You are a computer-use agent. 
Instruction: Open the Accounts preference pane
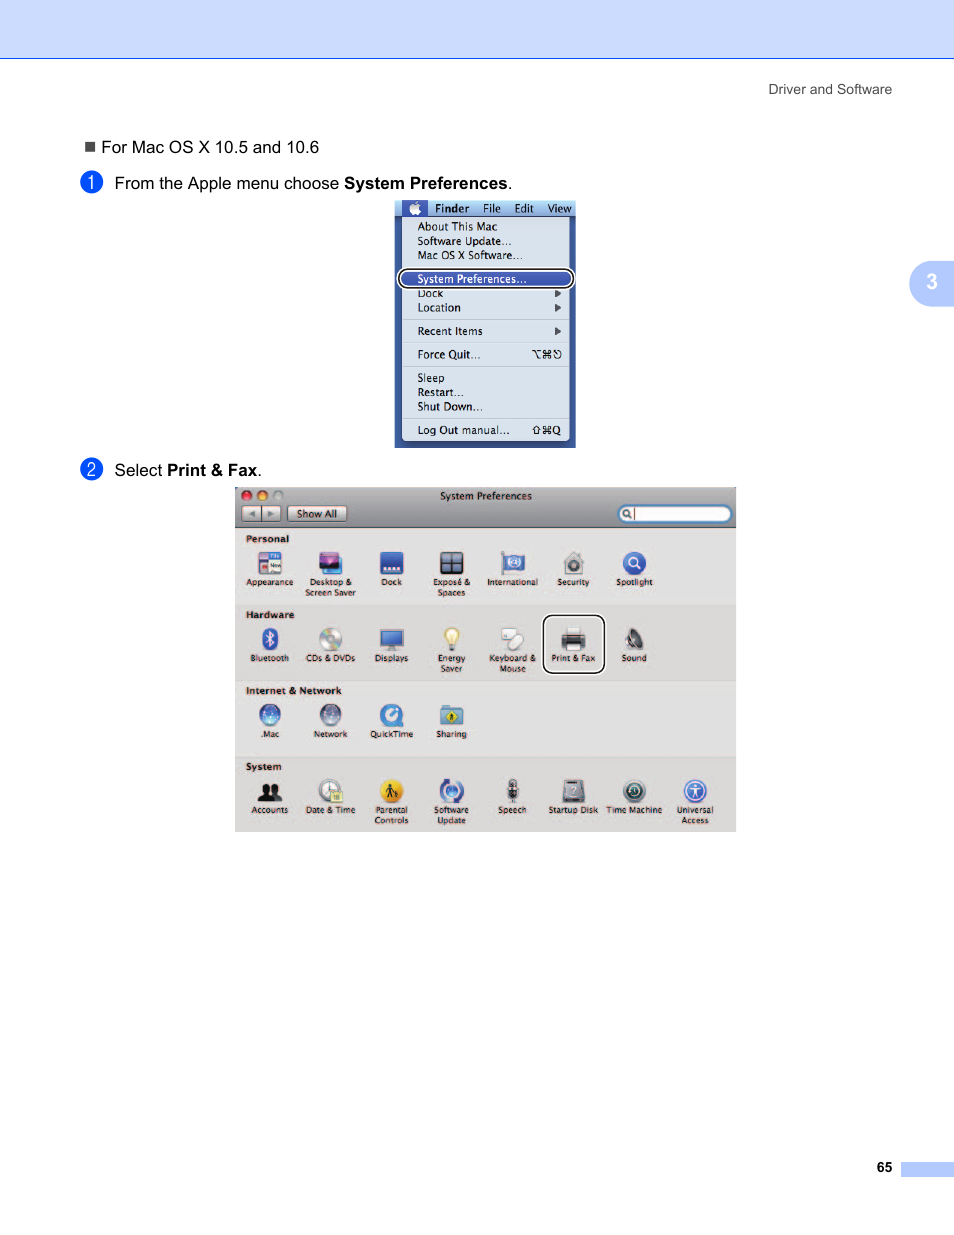point(270,797)
